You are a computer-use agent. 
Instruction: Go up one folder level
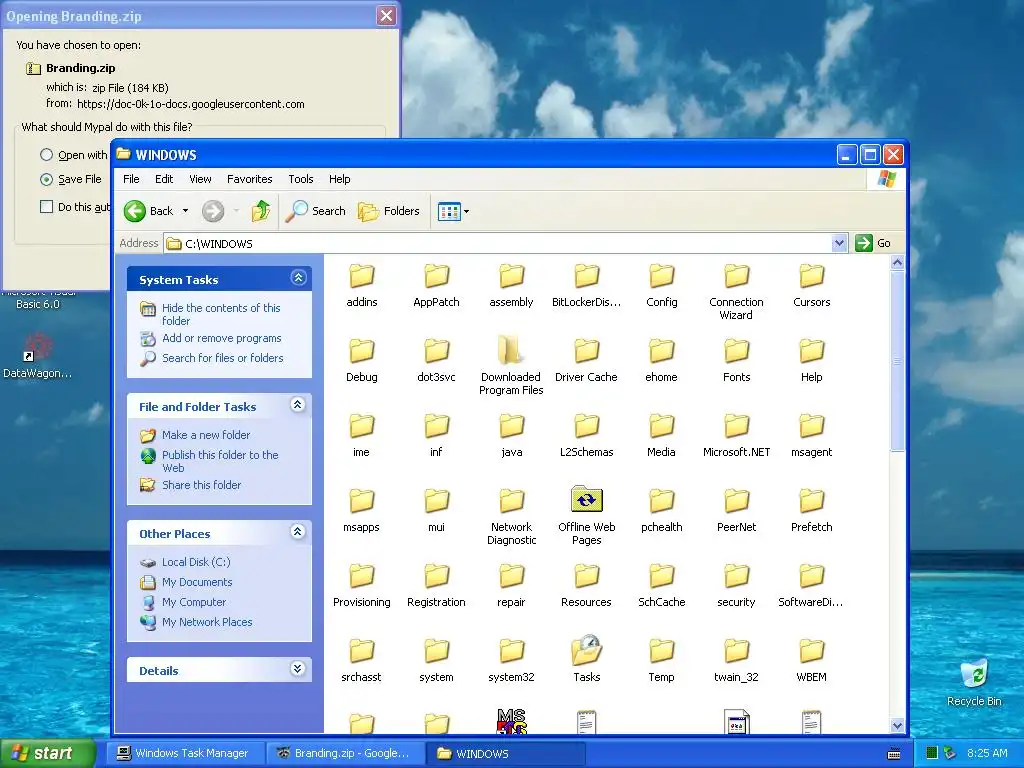[261, 211]
